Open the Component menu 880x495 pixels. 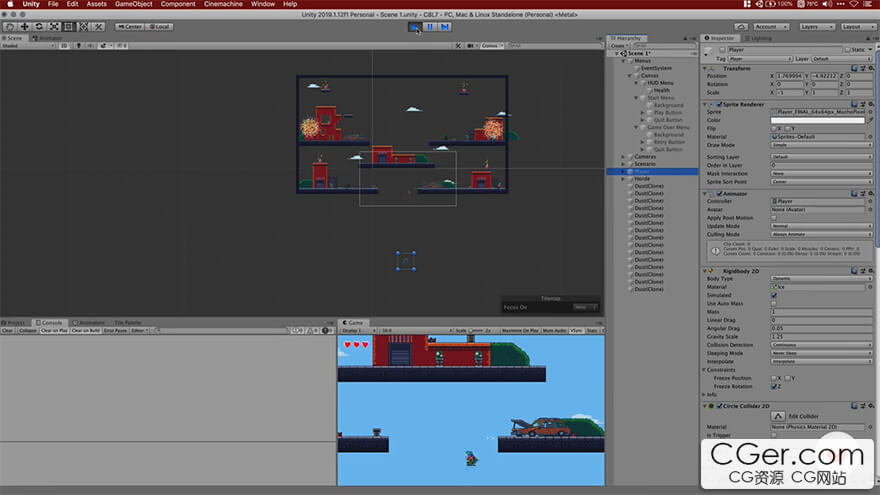178,4
